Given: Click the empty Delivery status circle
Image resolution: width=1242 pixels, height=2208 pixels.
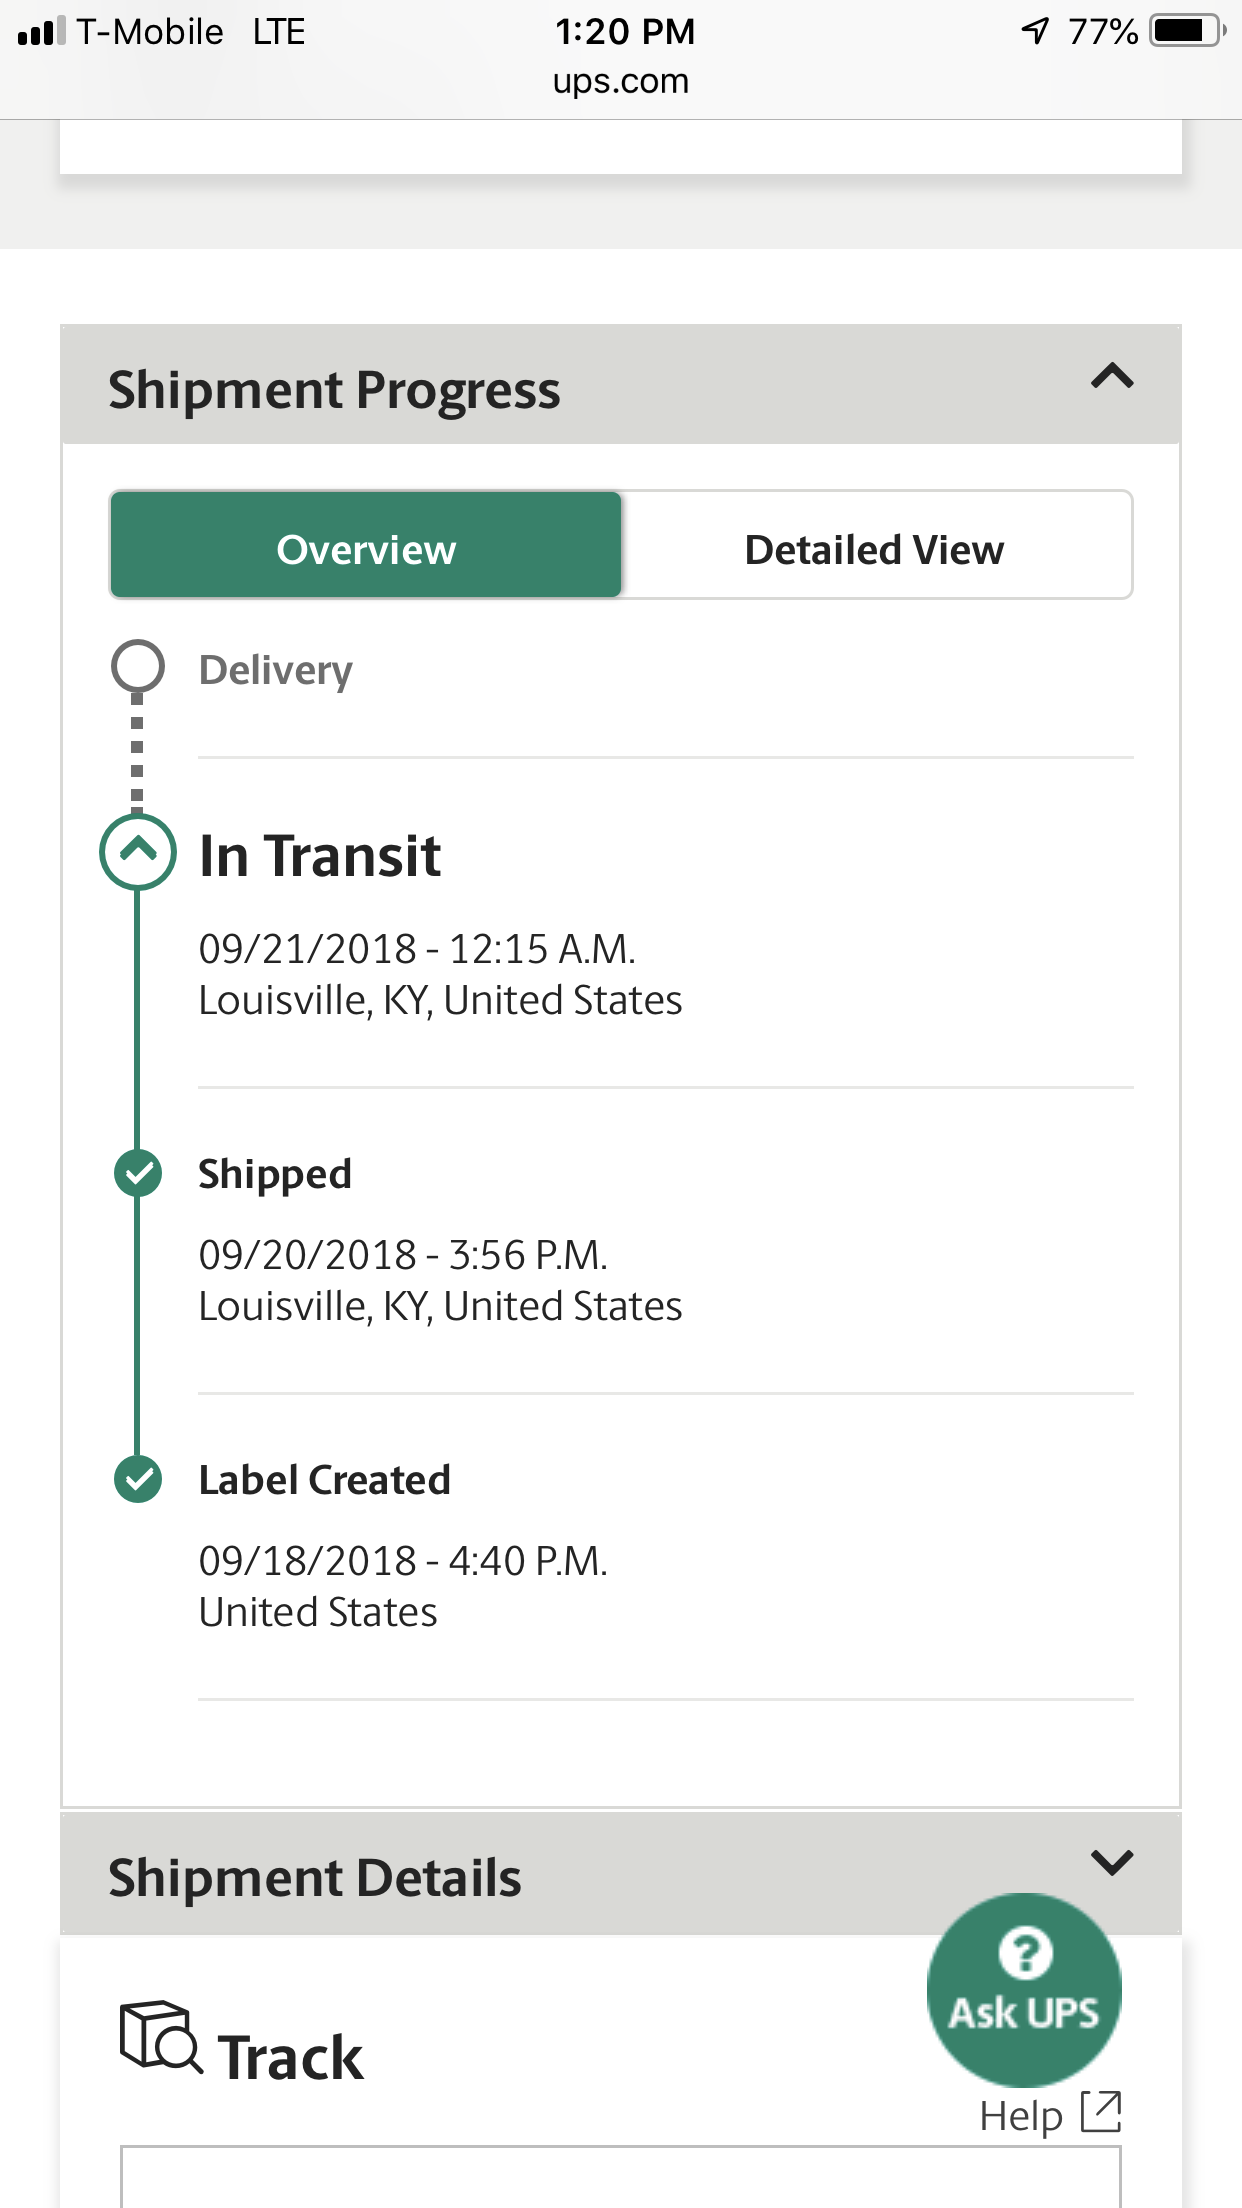Looking at the screenshot, I should click(138, 666).
